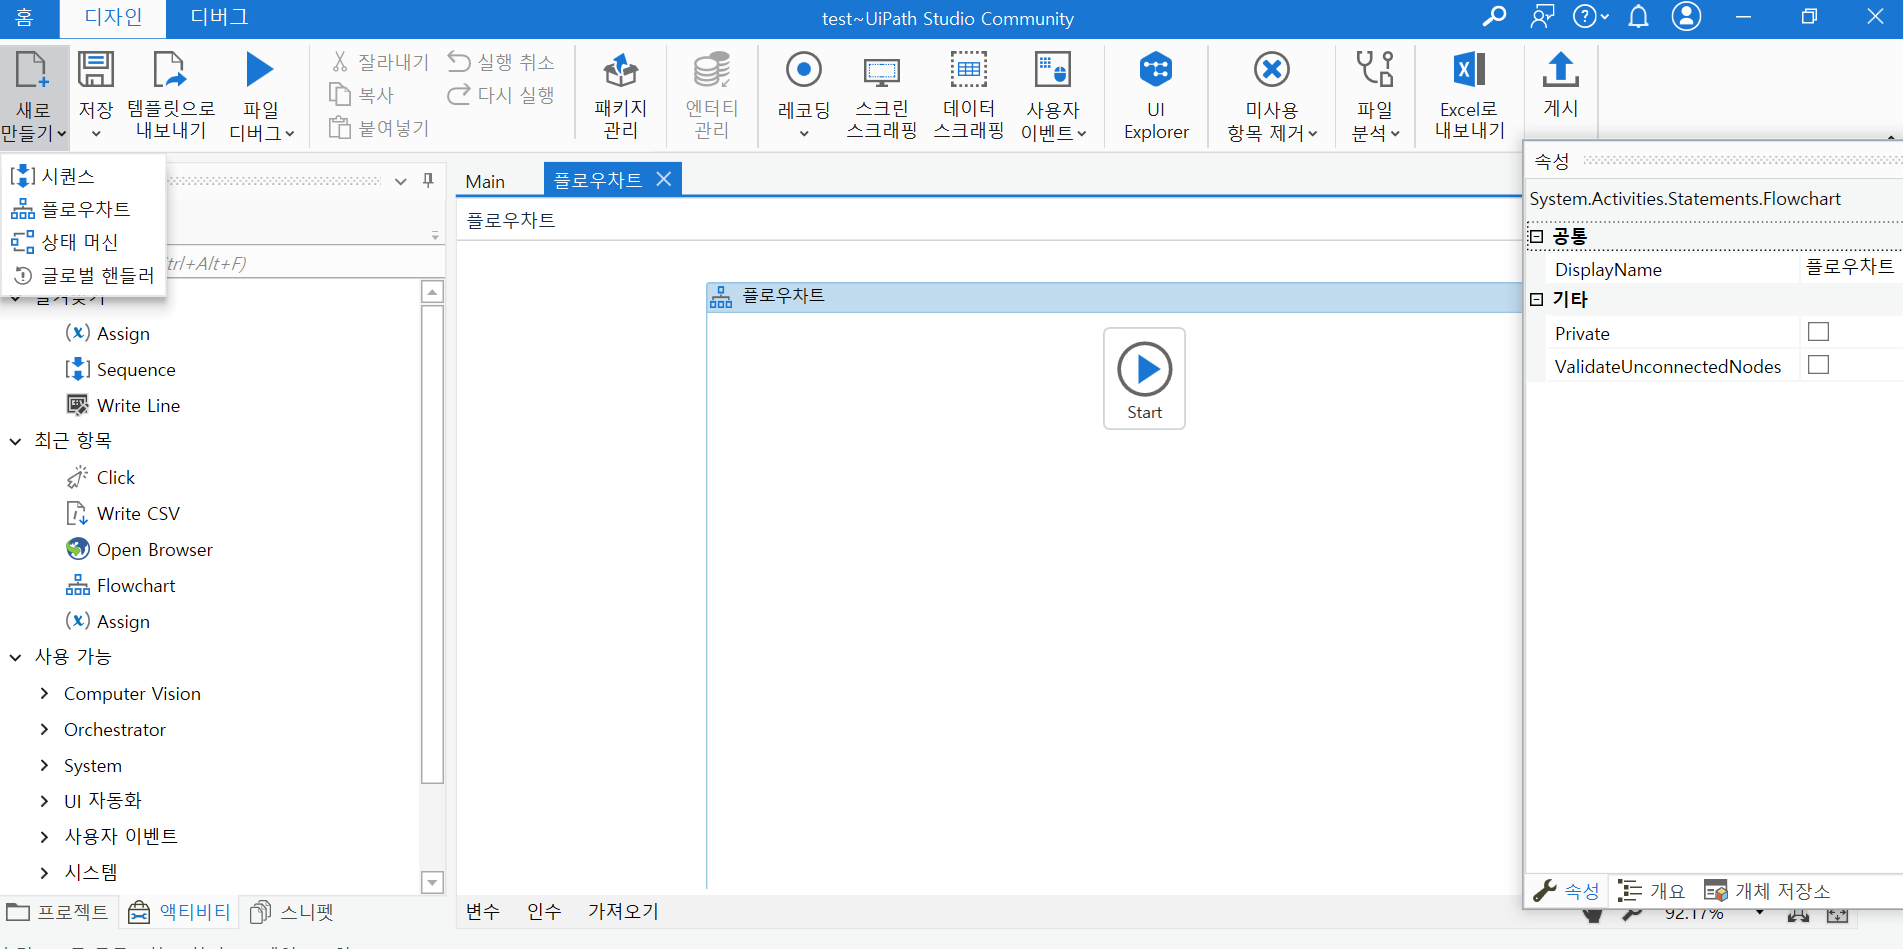This screenshot has height=949, width=1903.
Task: Collapse the 최근 항목 (Recent) section
Action: [x=16, y=441]
